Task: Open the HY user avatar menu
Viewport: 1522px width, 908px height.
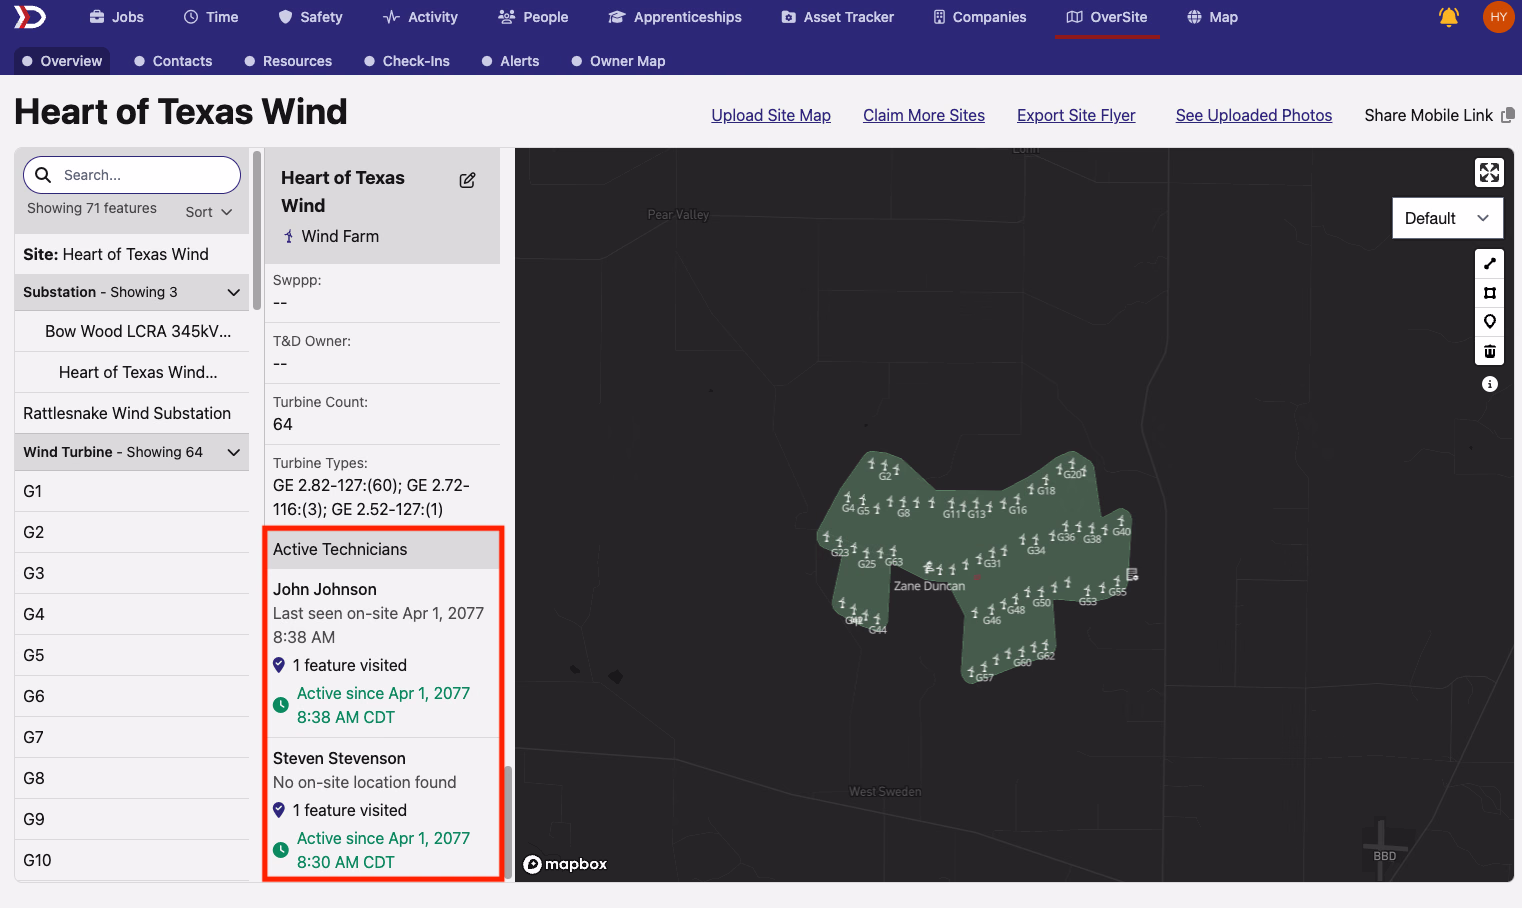Action: click(1498, 17)
